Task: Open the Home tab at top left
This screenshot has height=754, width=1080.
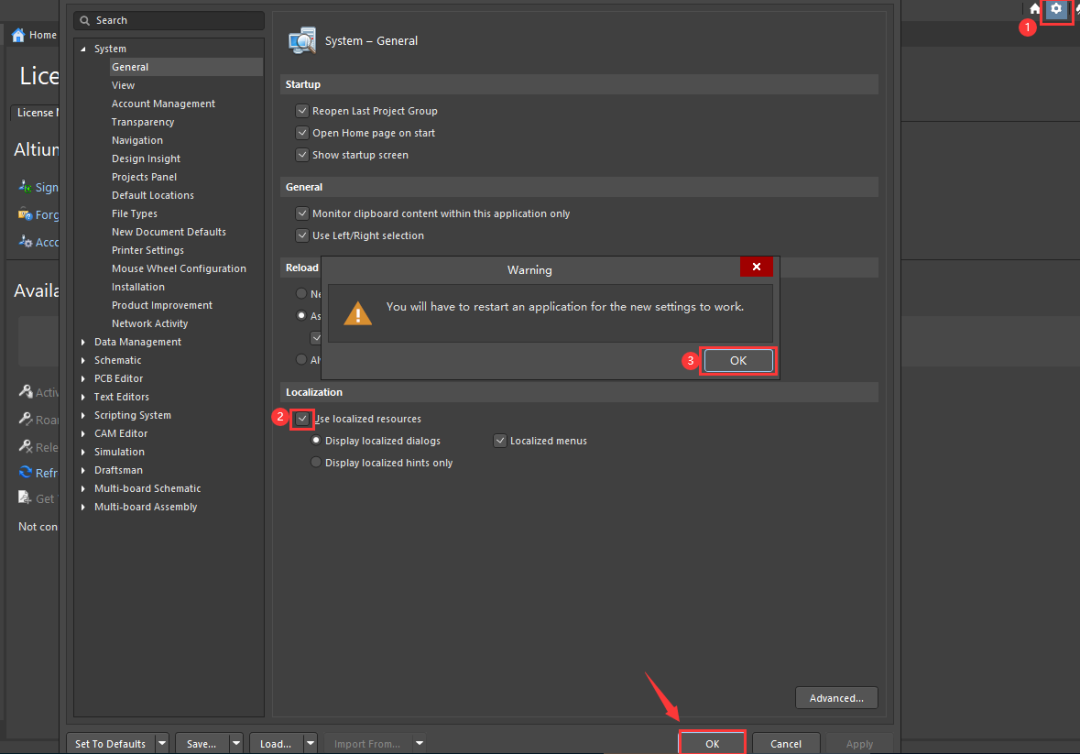Action: tap(34, 35)
